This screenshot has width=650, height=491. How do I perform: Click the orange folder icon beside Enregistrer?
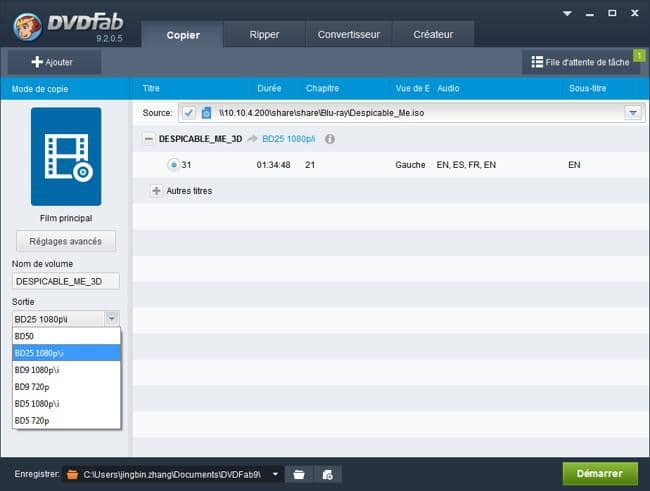(x=73, y=474)
